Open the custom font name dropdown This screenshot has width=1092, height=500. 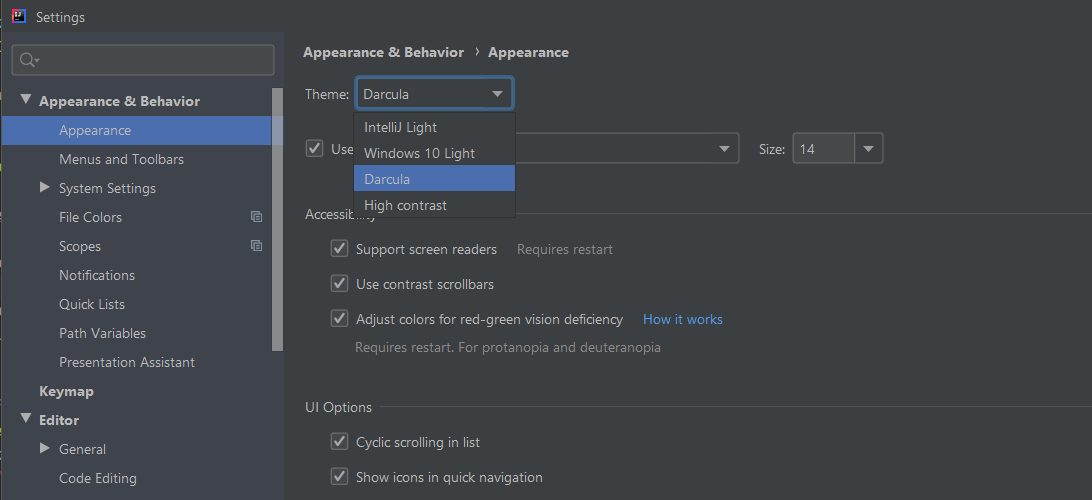[724, 148]
